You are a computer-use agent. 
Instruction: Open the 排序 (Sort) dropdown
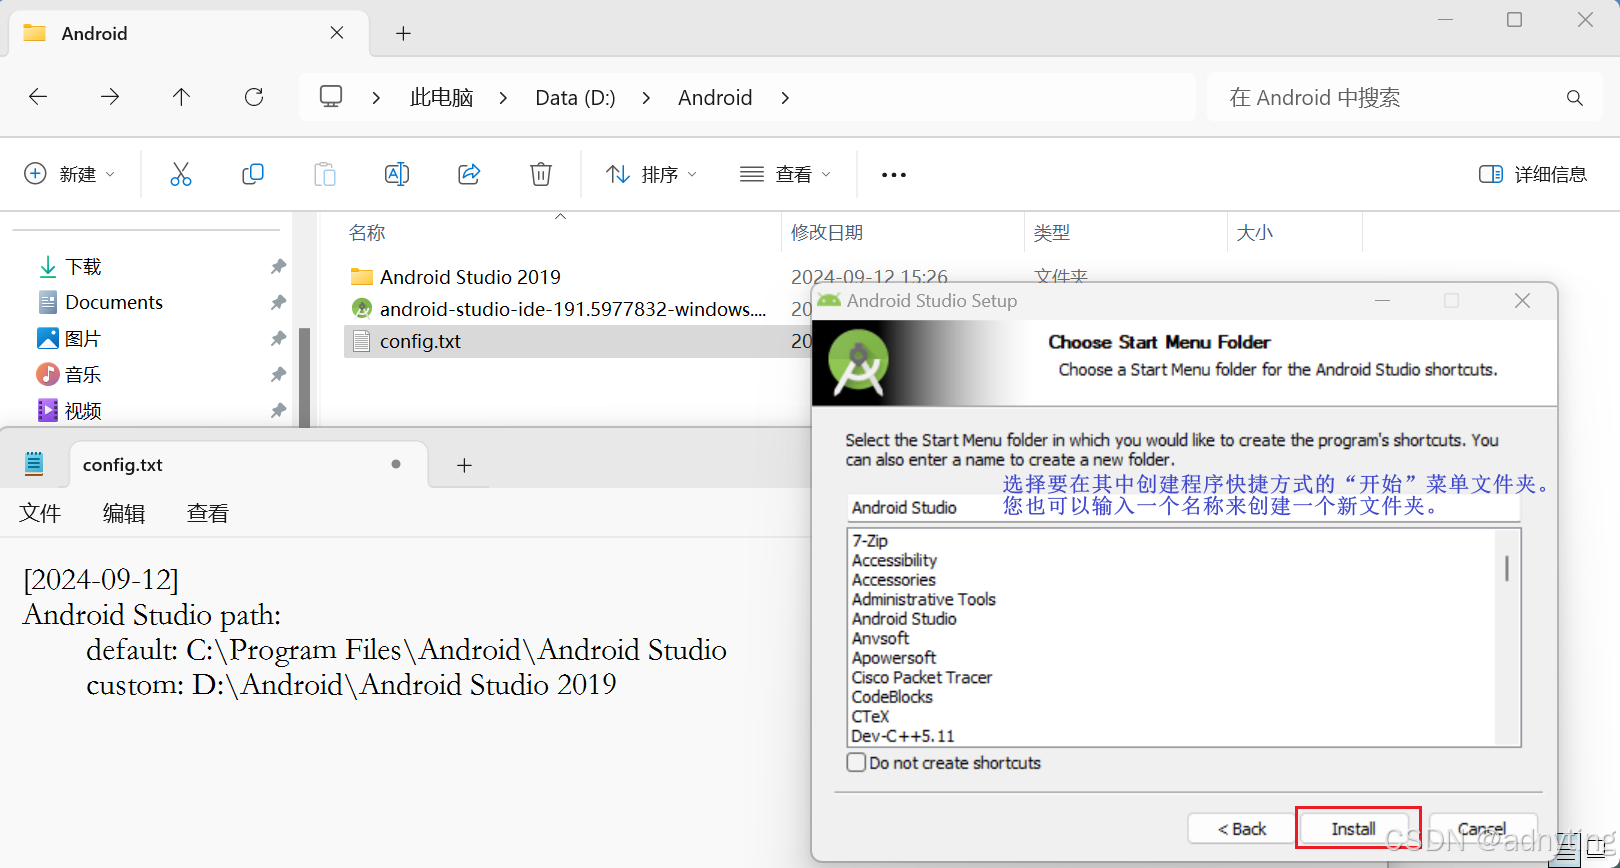651,174
